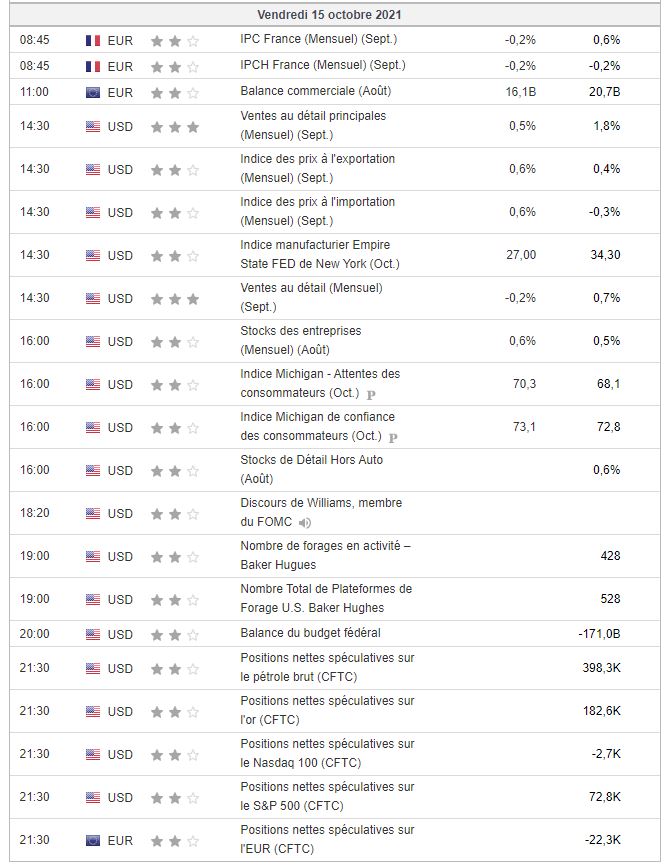This screenshot has height=867, width=670.
Task: Click the US flag on Empire State manufacturing row
Action: tap(93, 255)
